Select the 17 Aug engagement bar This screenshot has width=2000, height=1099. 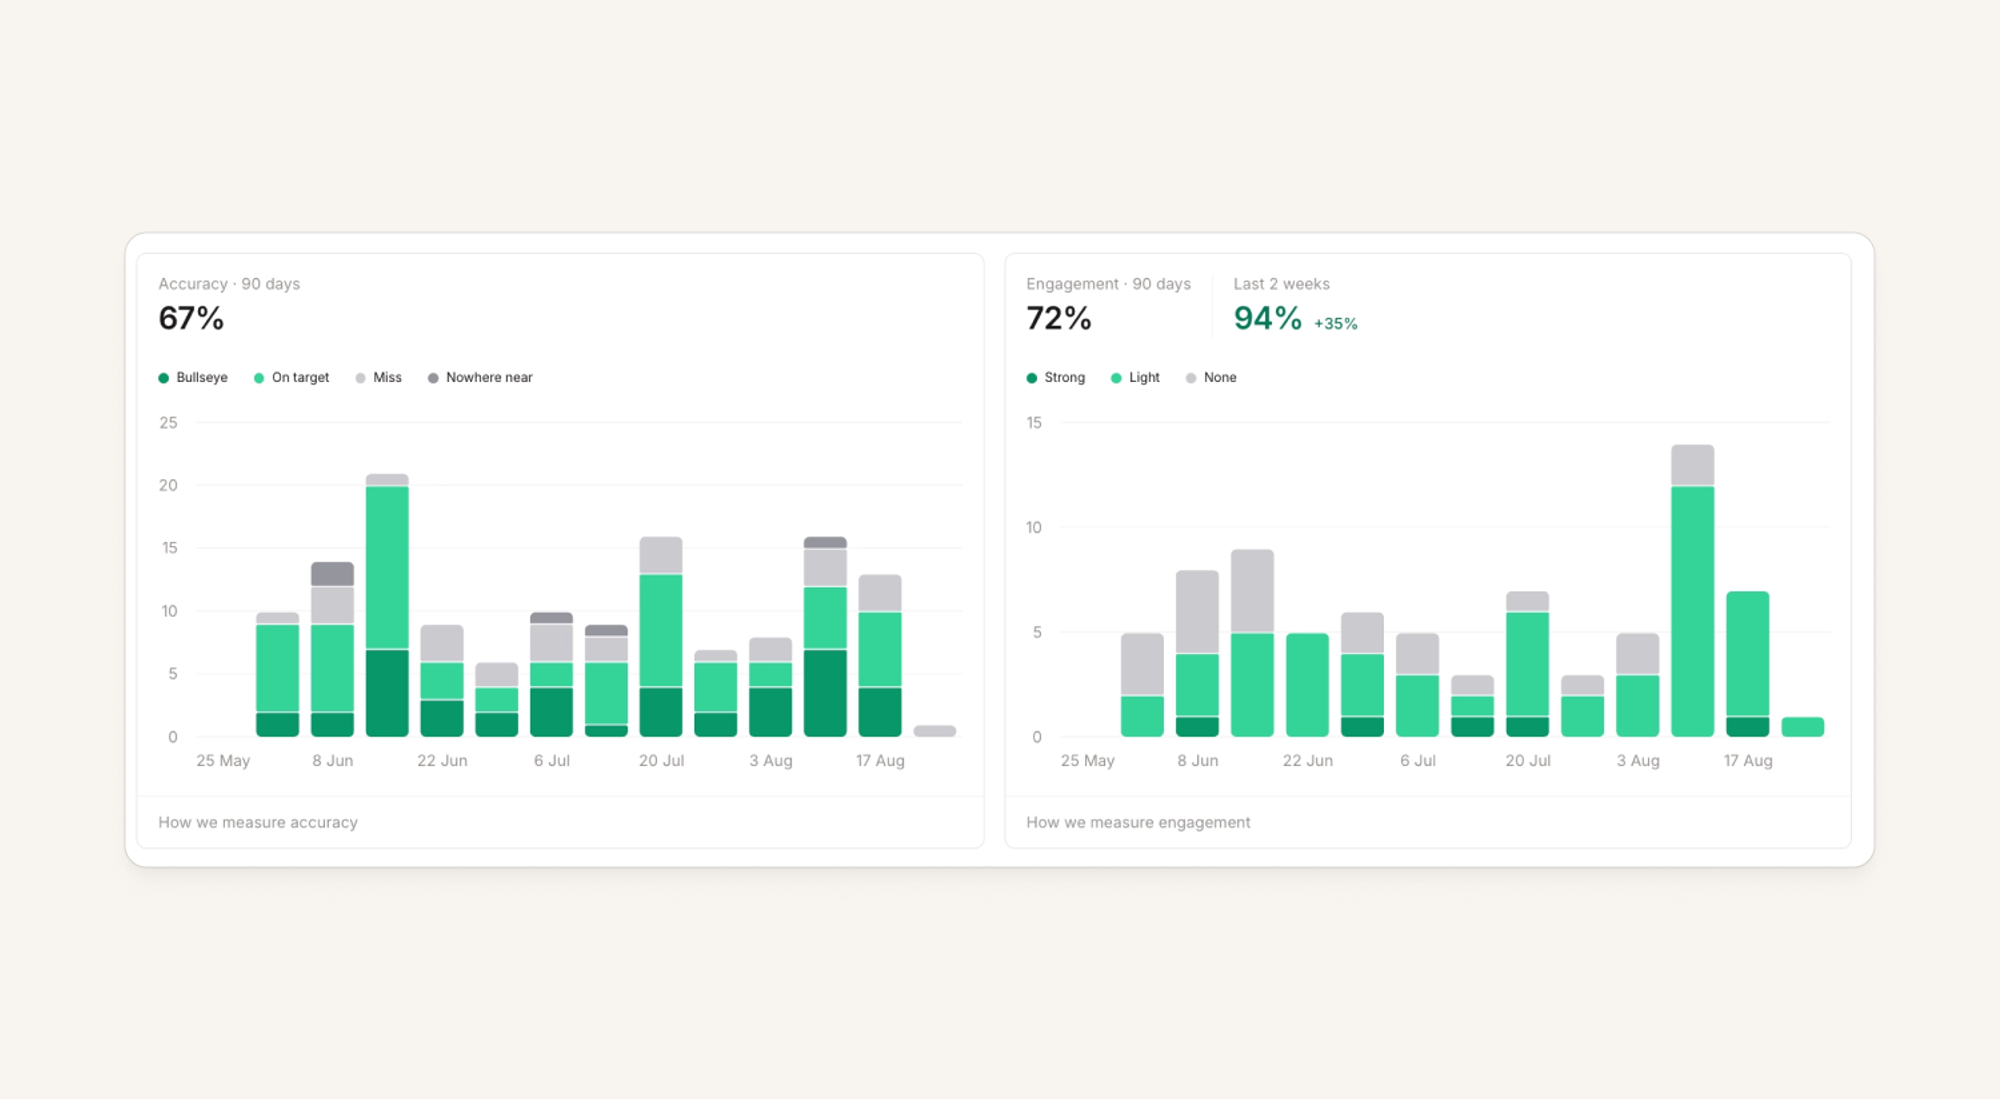coord(1748,664)
